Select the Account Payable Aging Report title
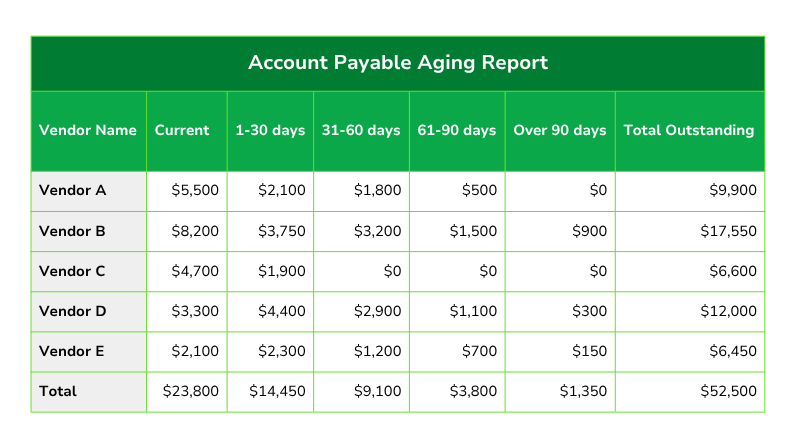 coord(398,63)
